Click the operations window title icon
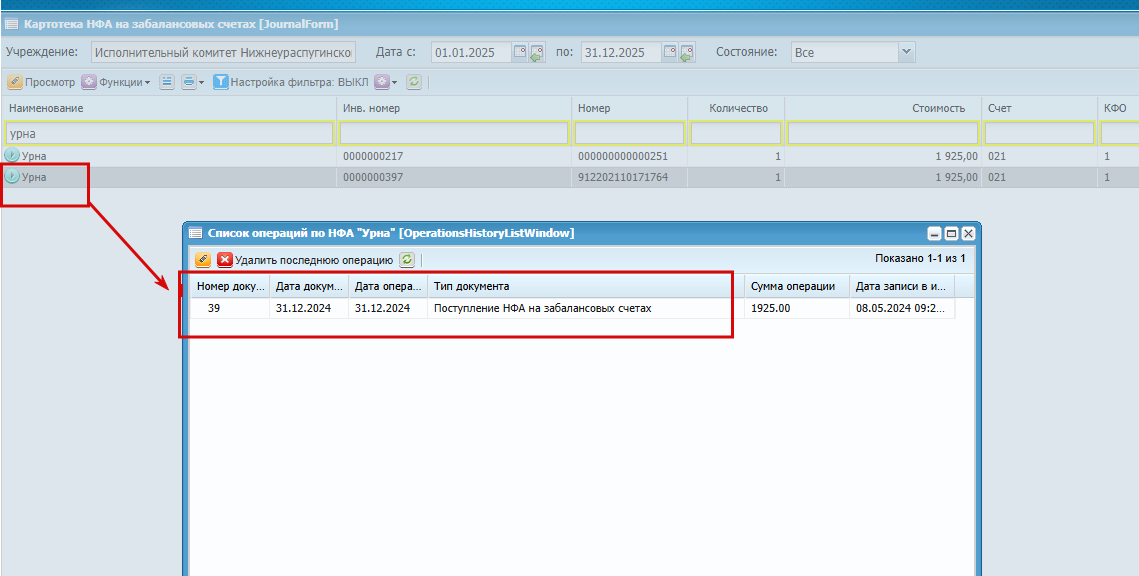 [195, 233]
